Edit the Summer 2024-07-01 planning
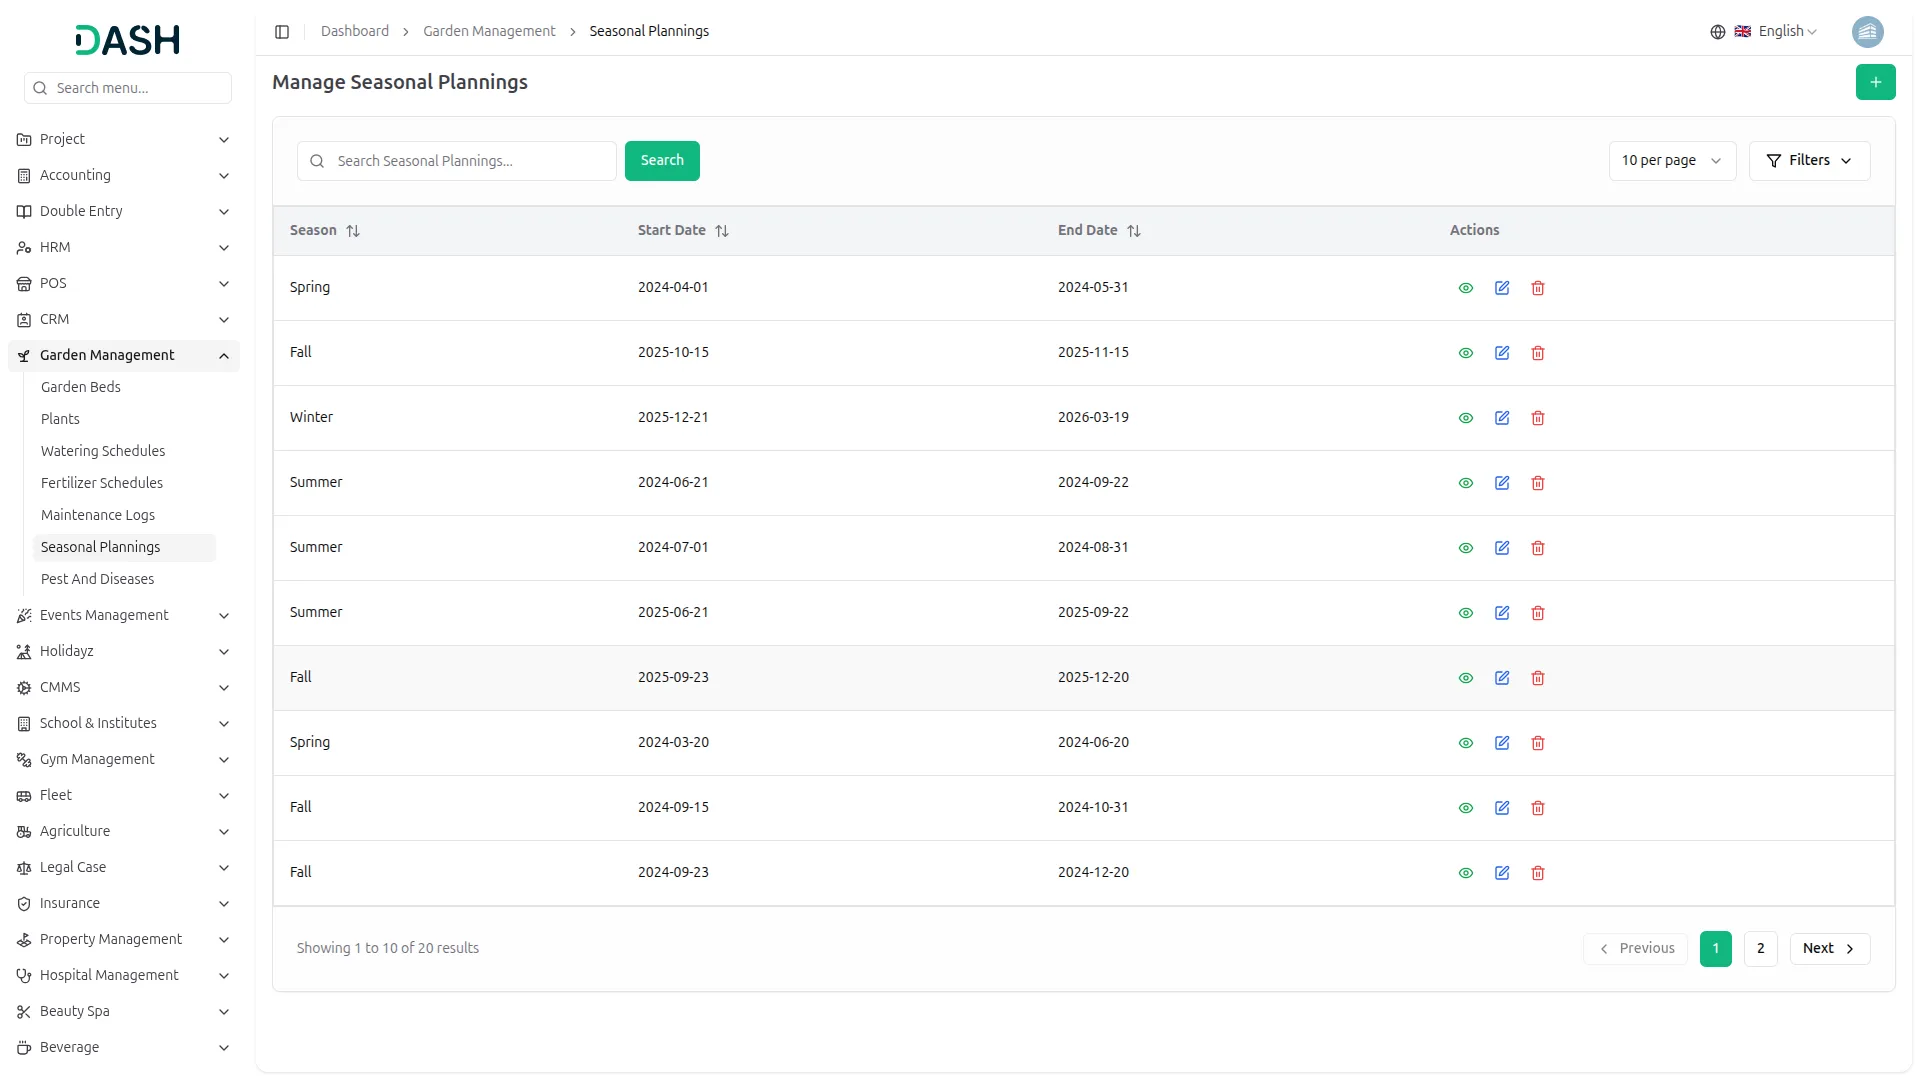 coord(1501,548)
